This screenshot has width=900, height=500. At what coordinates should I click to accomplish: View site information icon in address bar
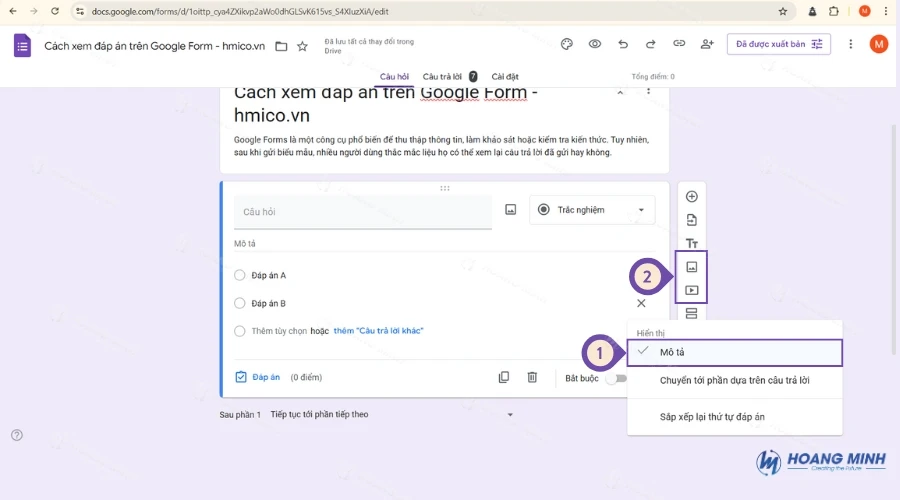[80, 11]
